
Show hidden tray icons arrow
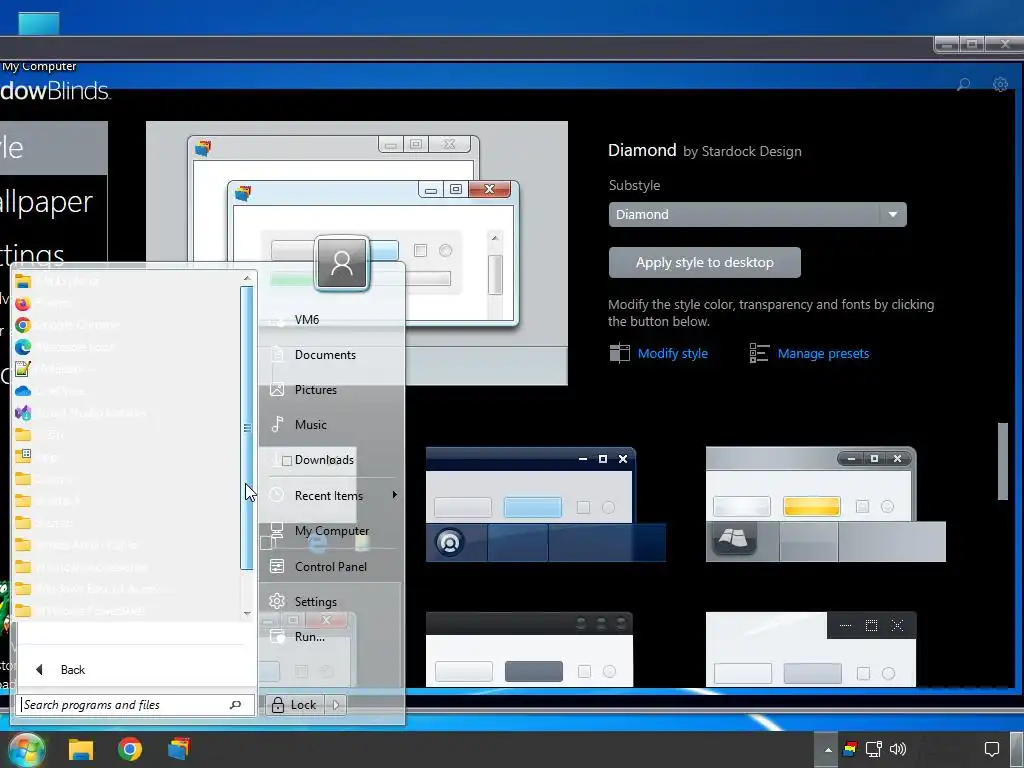[827, 750]
